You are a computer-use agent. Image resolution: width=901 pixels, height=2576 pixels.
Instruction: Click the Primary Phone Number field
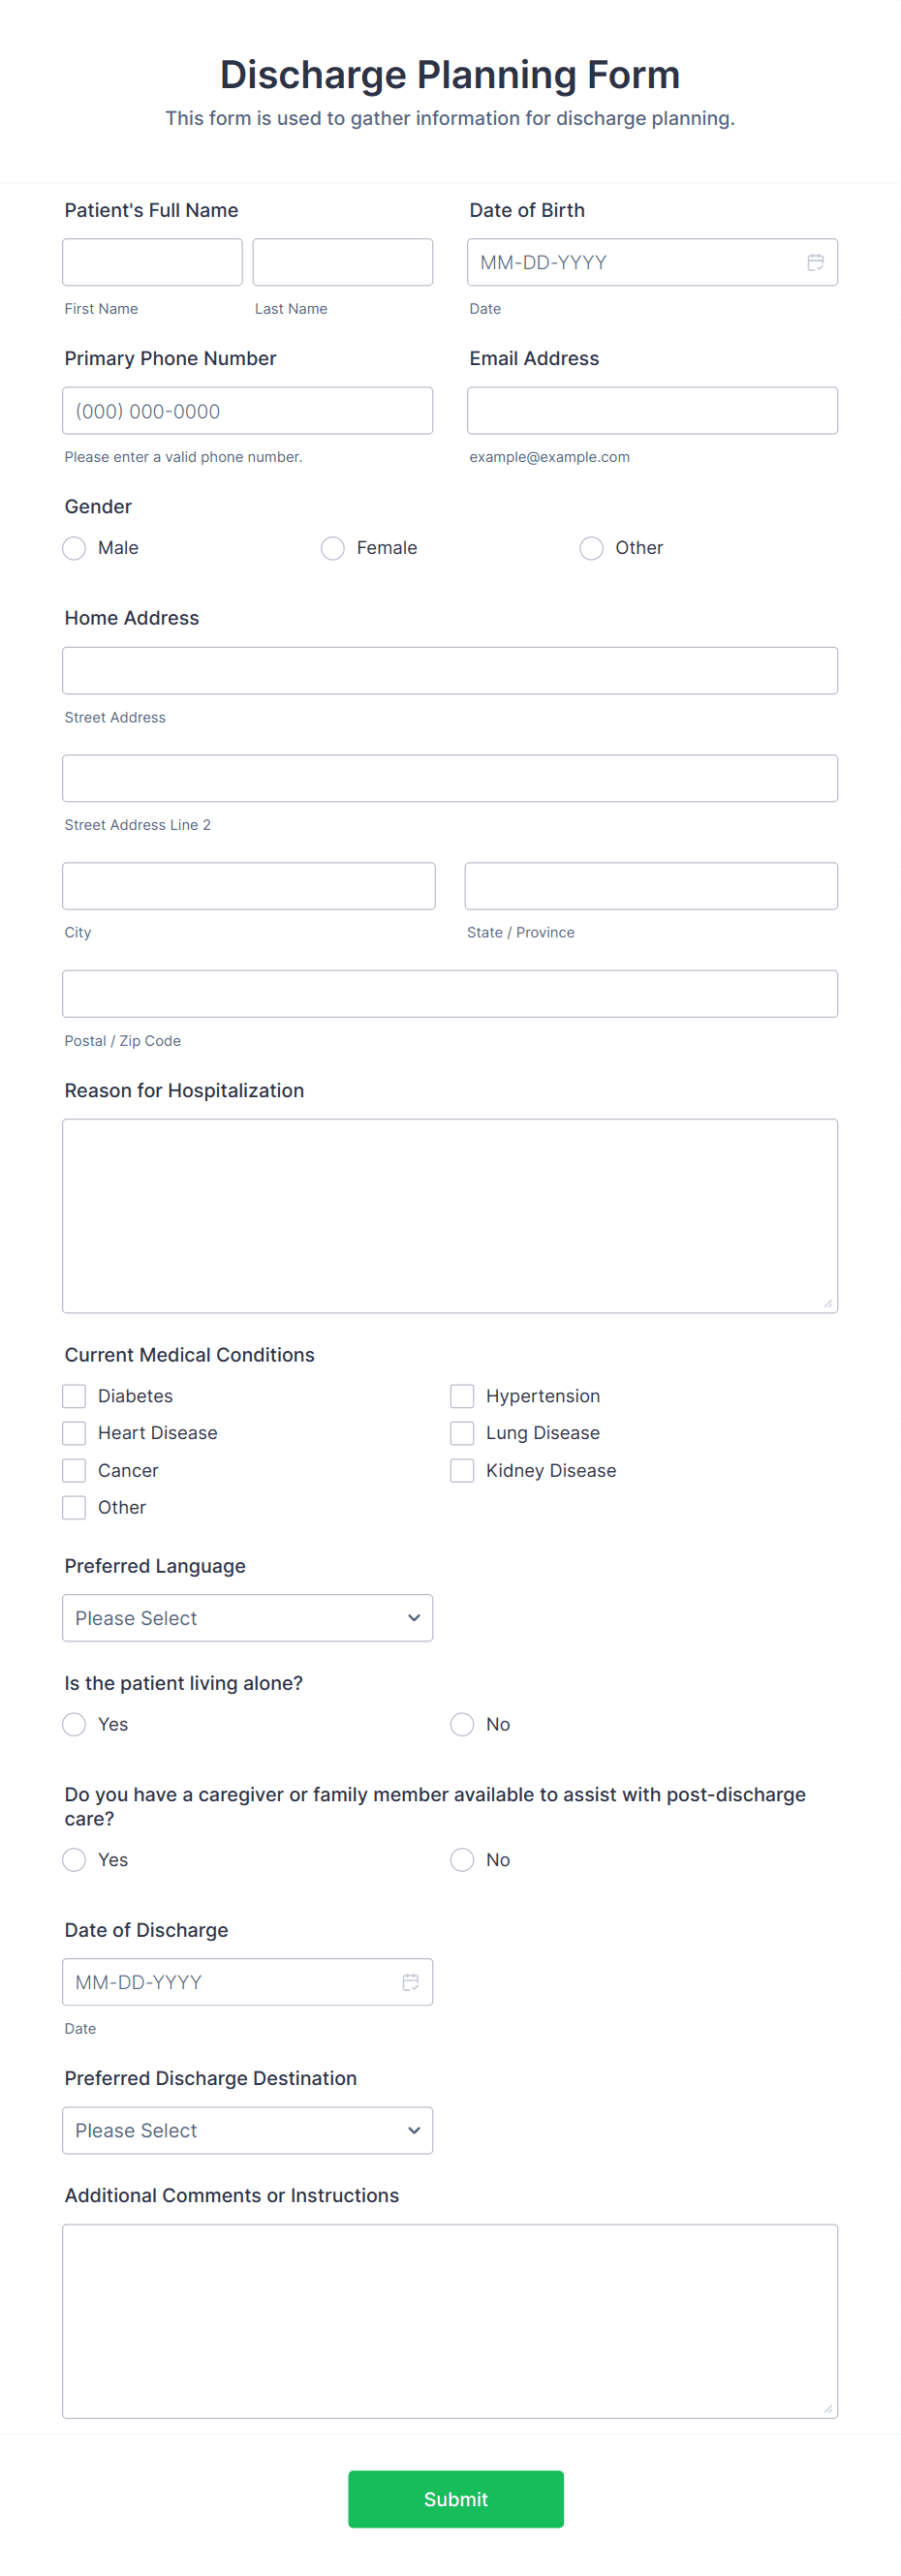tap(247, 410)
